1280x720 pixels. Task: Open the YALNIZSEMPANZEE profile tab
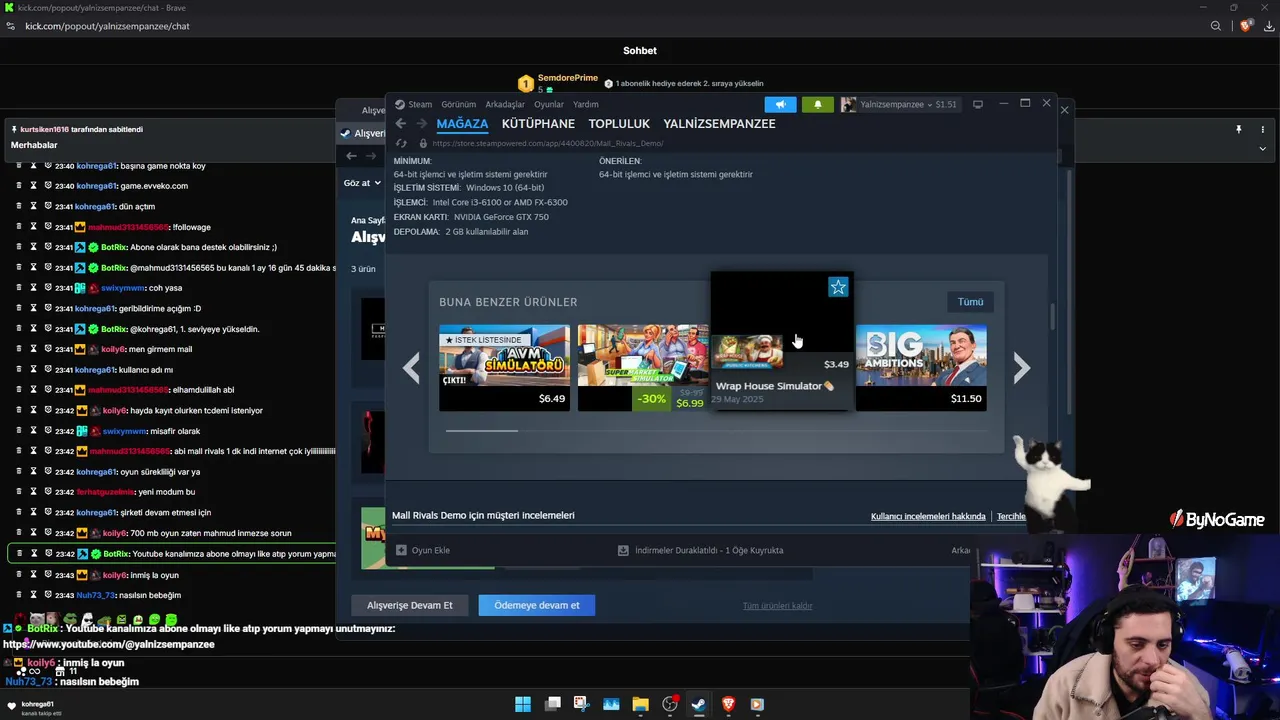click(x=719, y=124)
